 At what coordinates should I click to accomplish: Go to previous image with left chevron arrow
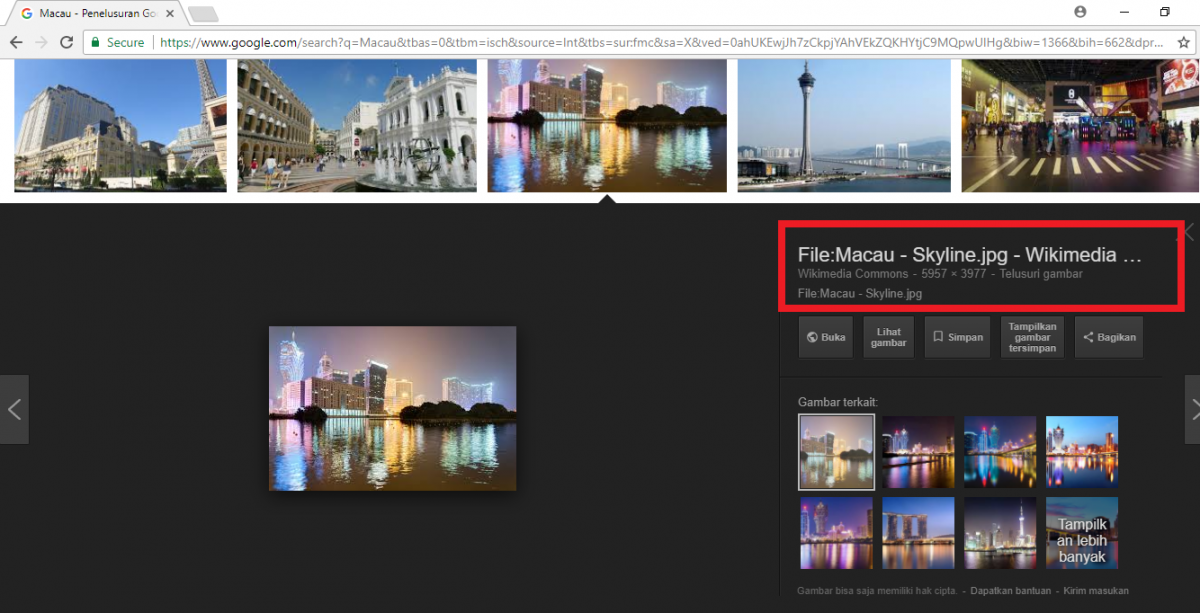(14, 409)
